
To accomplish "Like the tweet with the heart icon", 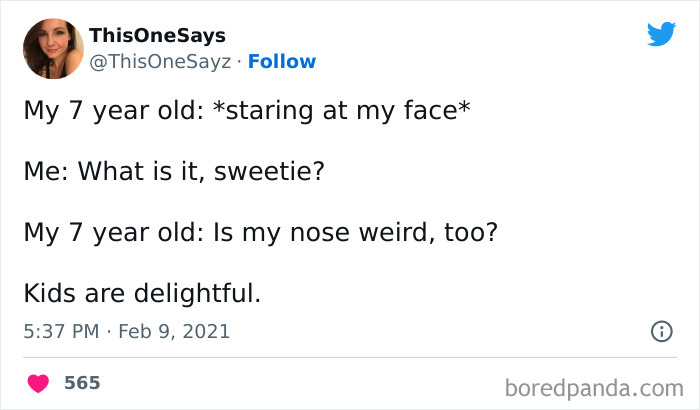I will coord(38,382).
